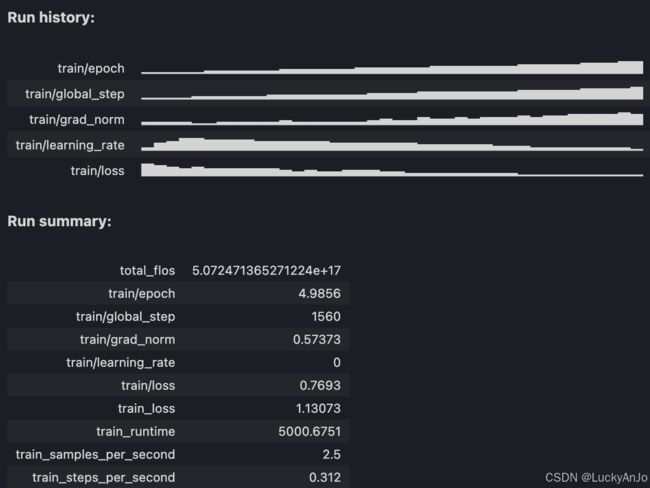Screen dimensions: 650x488
Task: Click the global step value 1560
Action: pos(326,317)
